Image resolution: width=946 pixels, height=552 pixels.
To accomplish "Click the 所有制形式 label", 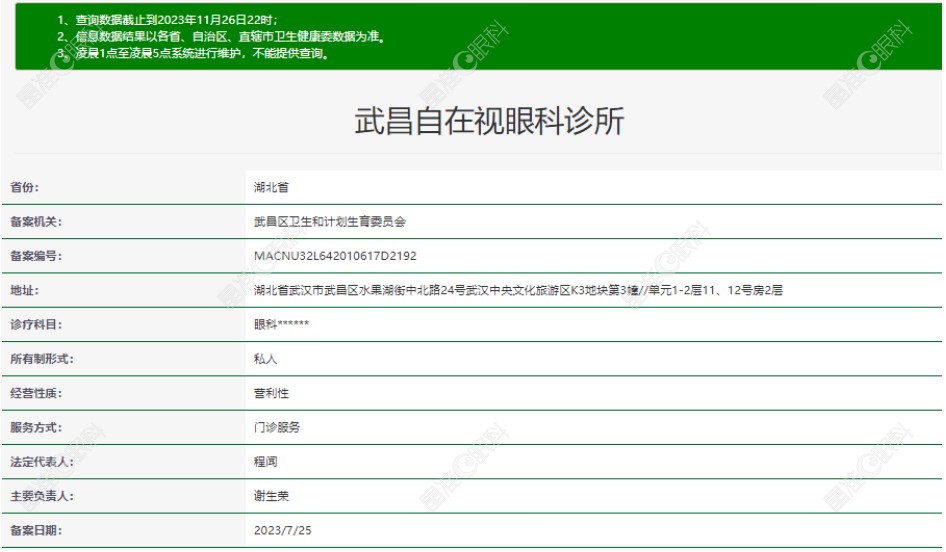I will (42, 359).
